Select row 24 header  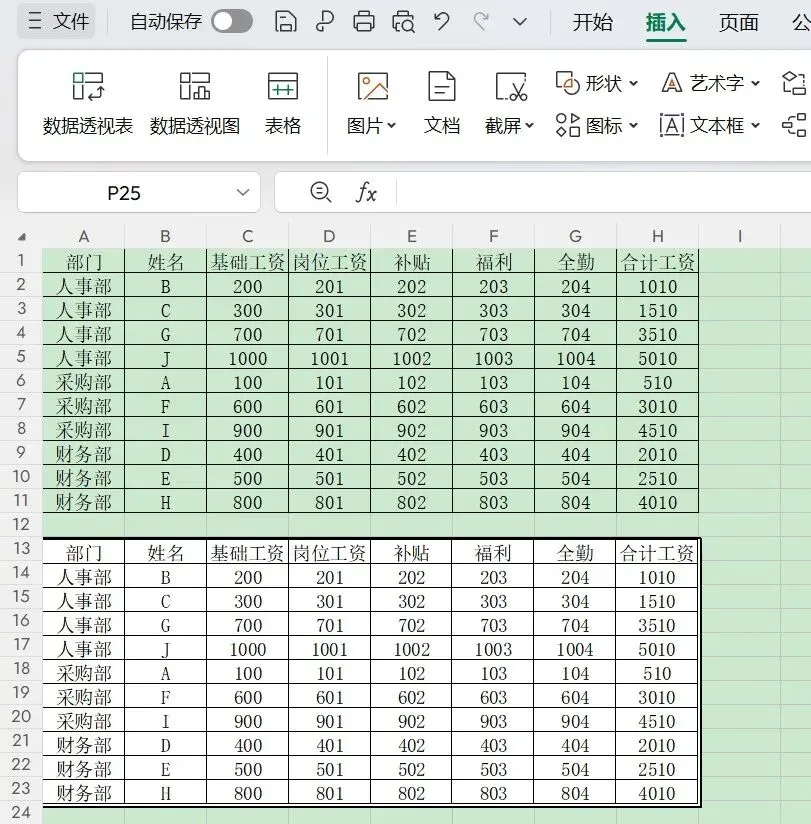21,812
